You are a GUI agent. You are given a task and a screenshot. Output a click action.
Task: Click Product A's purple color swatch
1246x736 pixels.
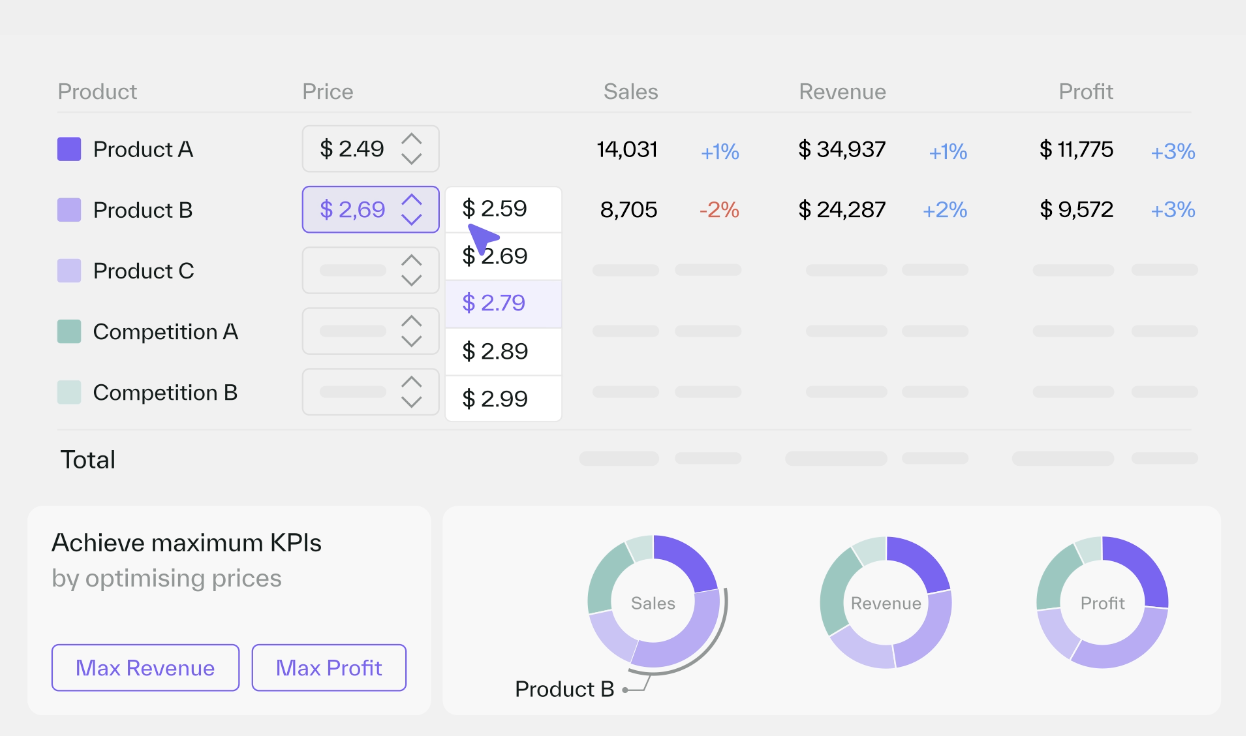click(x=69, y=149)
